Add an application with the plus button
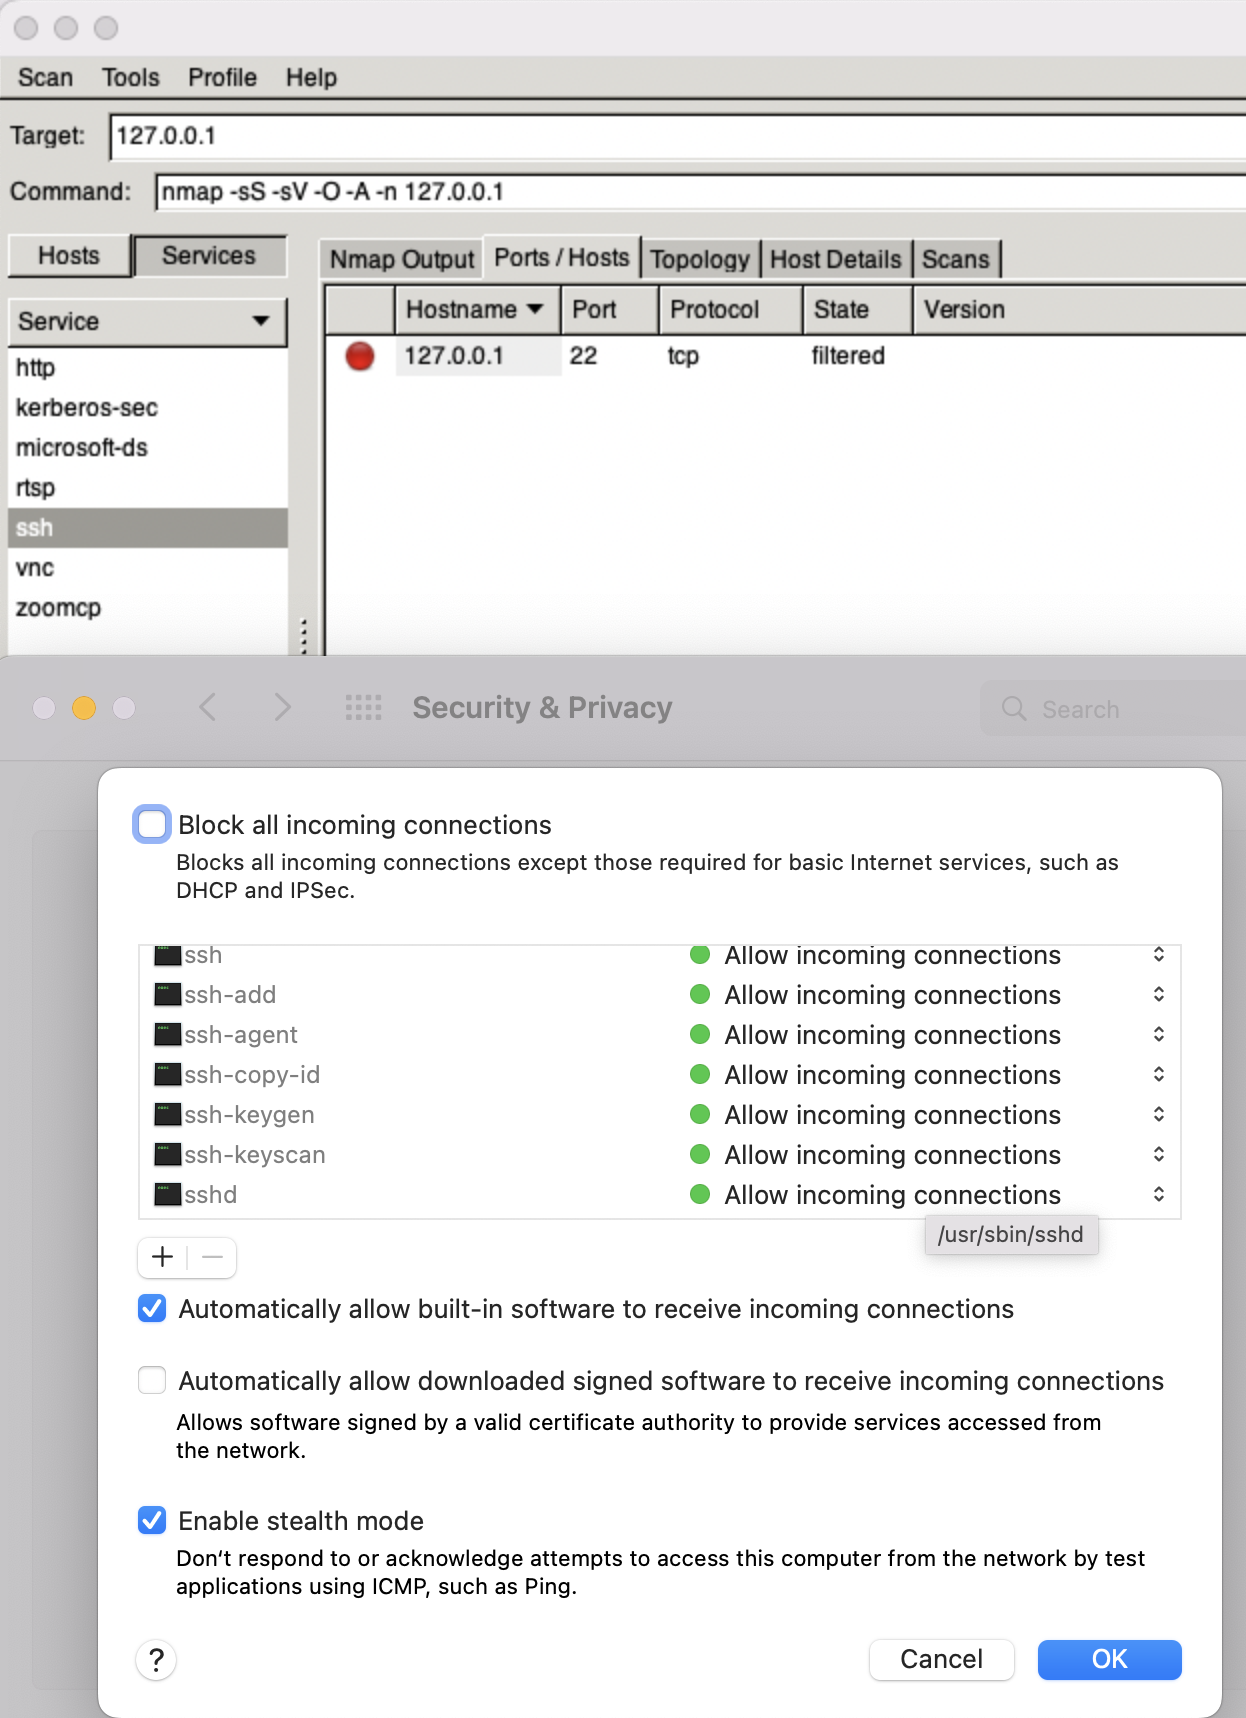1246x1718 pixels. coord(163,1257)
